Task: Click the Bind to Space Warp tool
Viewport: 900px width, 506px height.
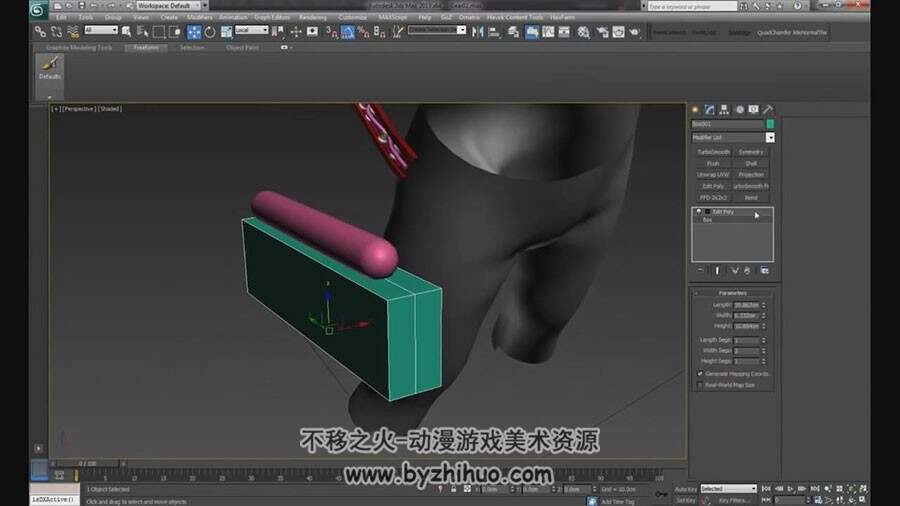Action: click(x=73, y=32)
